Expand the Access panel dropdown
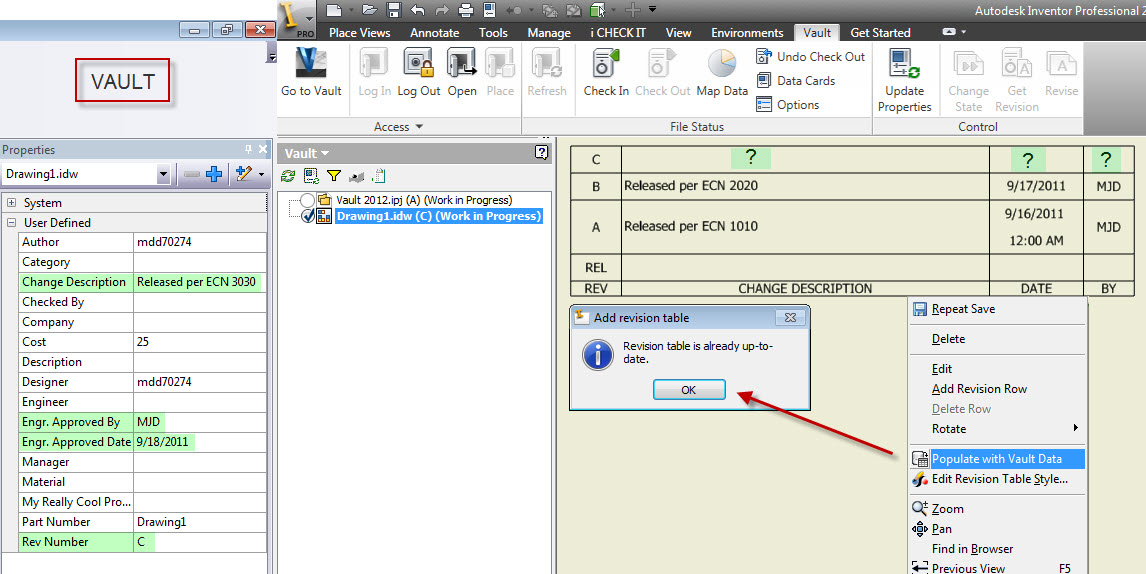Screen dimensions: 1146x574 [398, 126]
